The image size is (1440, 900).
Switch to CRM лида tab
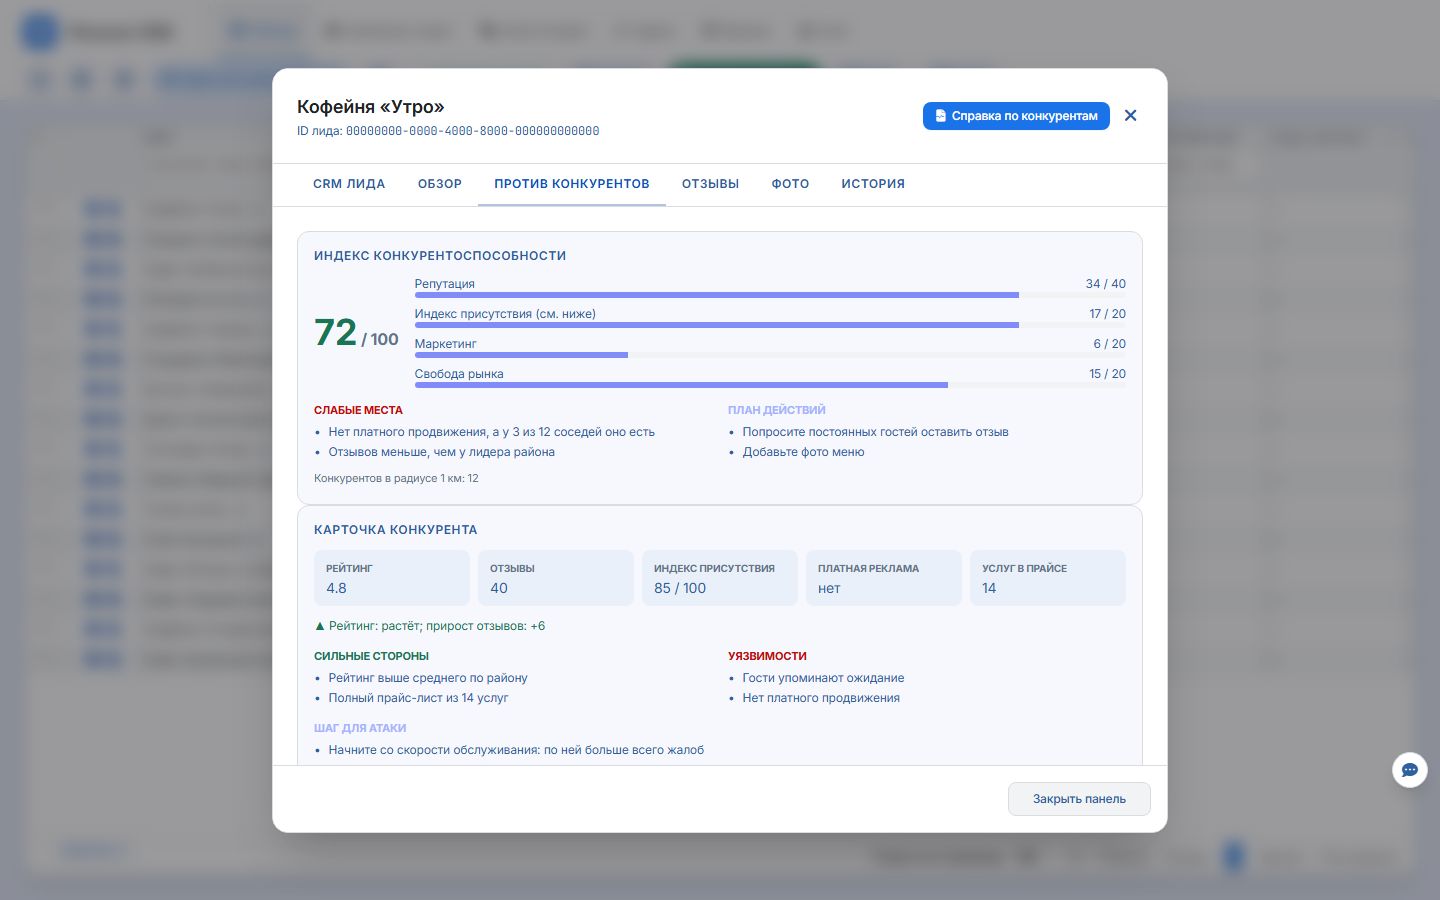point(349,184)
